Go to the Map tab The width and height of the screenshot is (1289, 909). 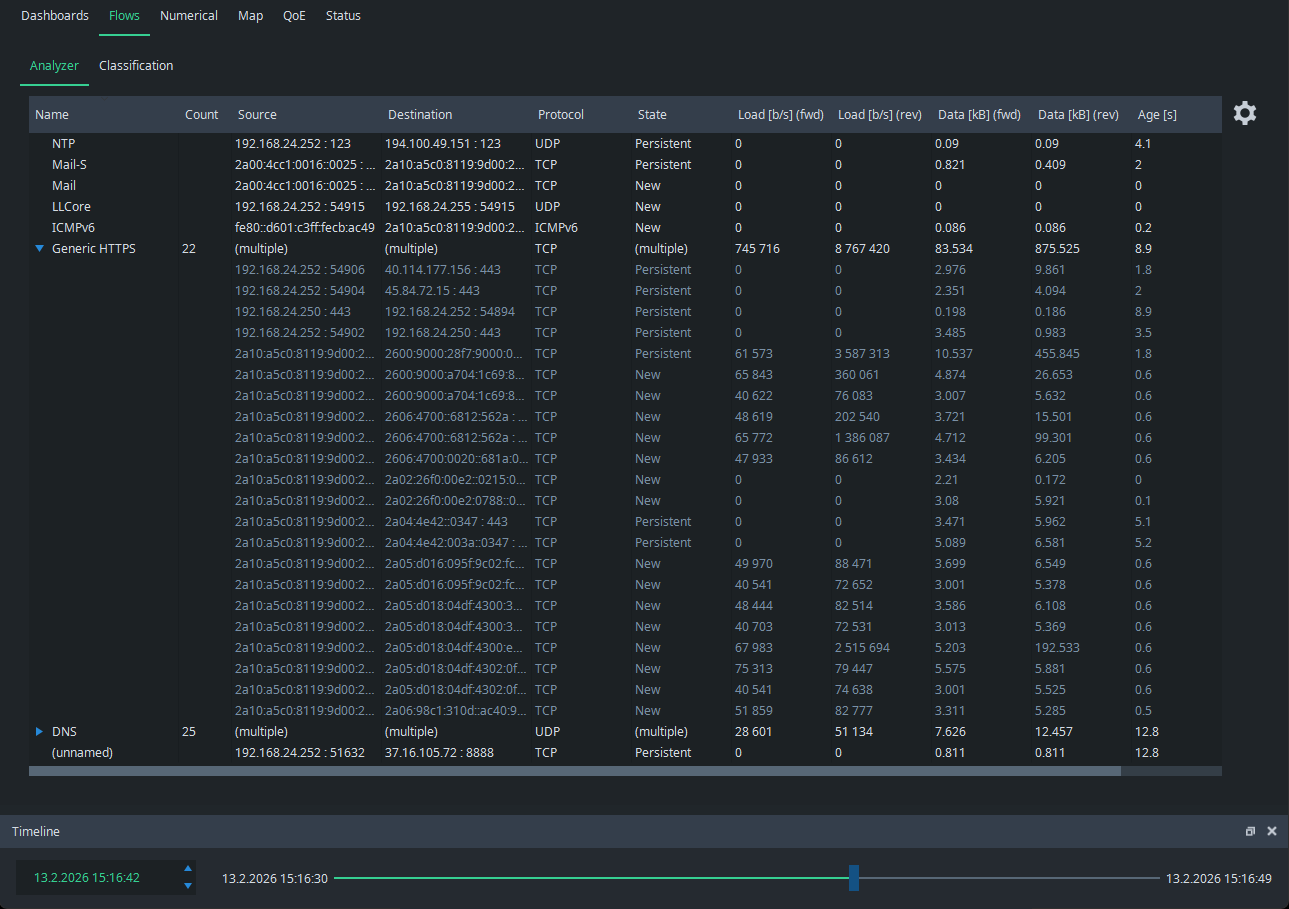[250, 16]
